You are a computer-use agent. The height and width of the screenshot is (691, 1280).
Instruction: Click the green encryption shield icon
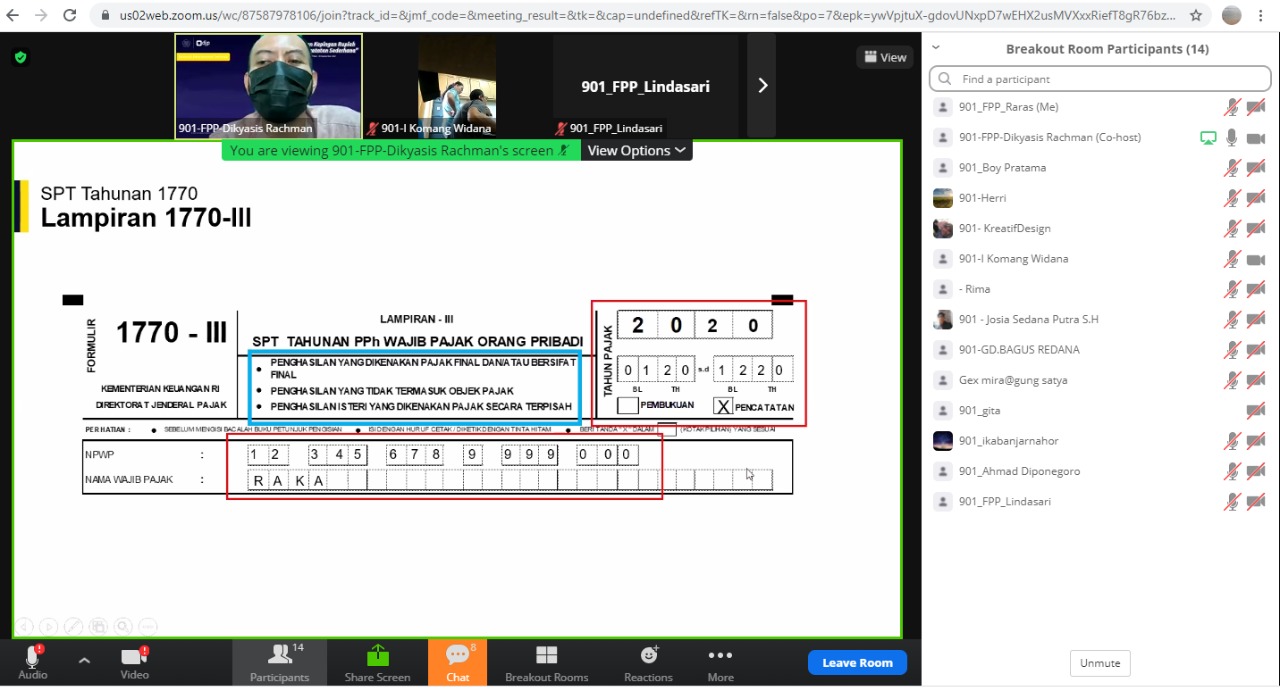(20, 57)
